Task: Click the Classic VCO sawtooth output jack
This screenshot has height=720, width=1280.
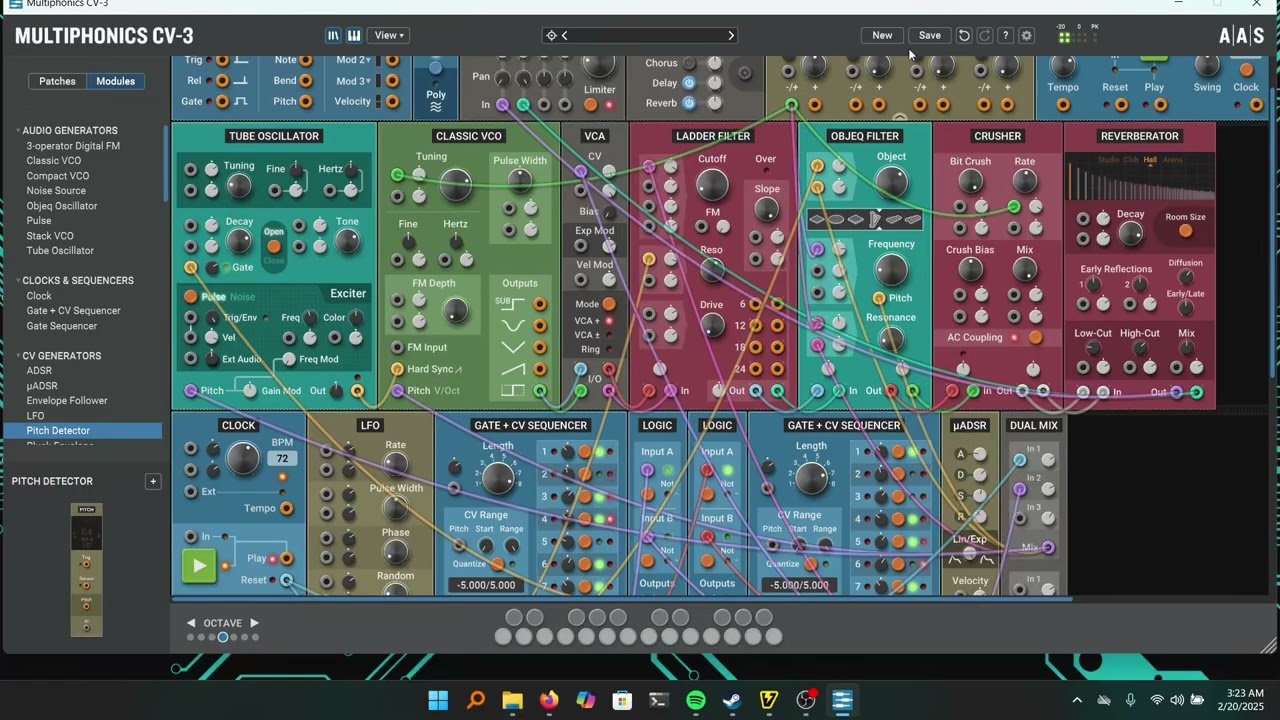Action: [x=540, y=369]
